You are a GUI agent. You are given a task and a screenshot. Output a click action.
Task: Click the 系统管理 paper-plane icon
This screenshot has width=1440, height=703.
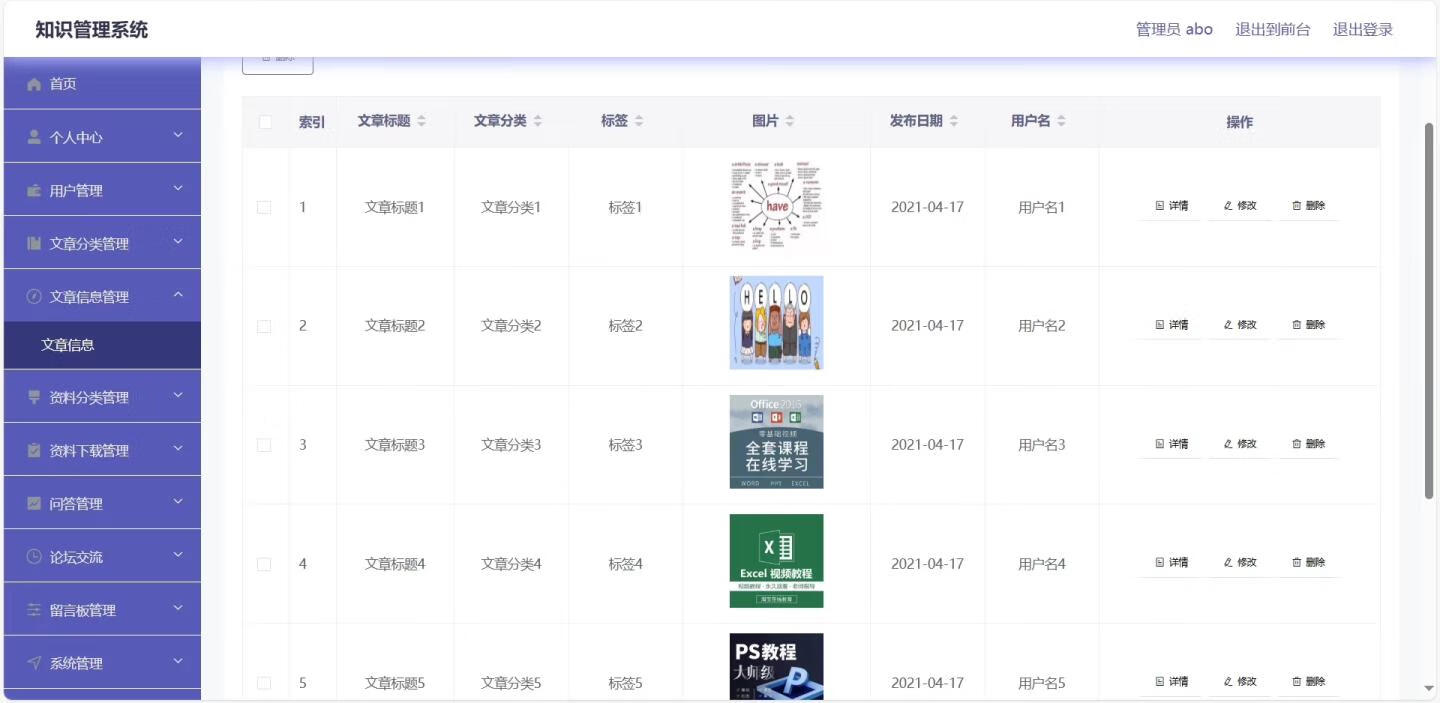coord(34,663)
